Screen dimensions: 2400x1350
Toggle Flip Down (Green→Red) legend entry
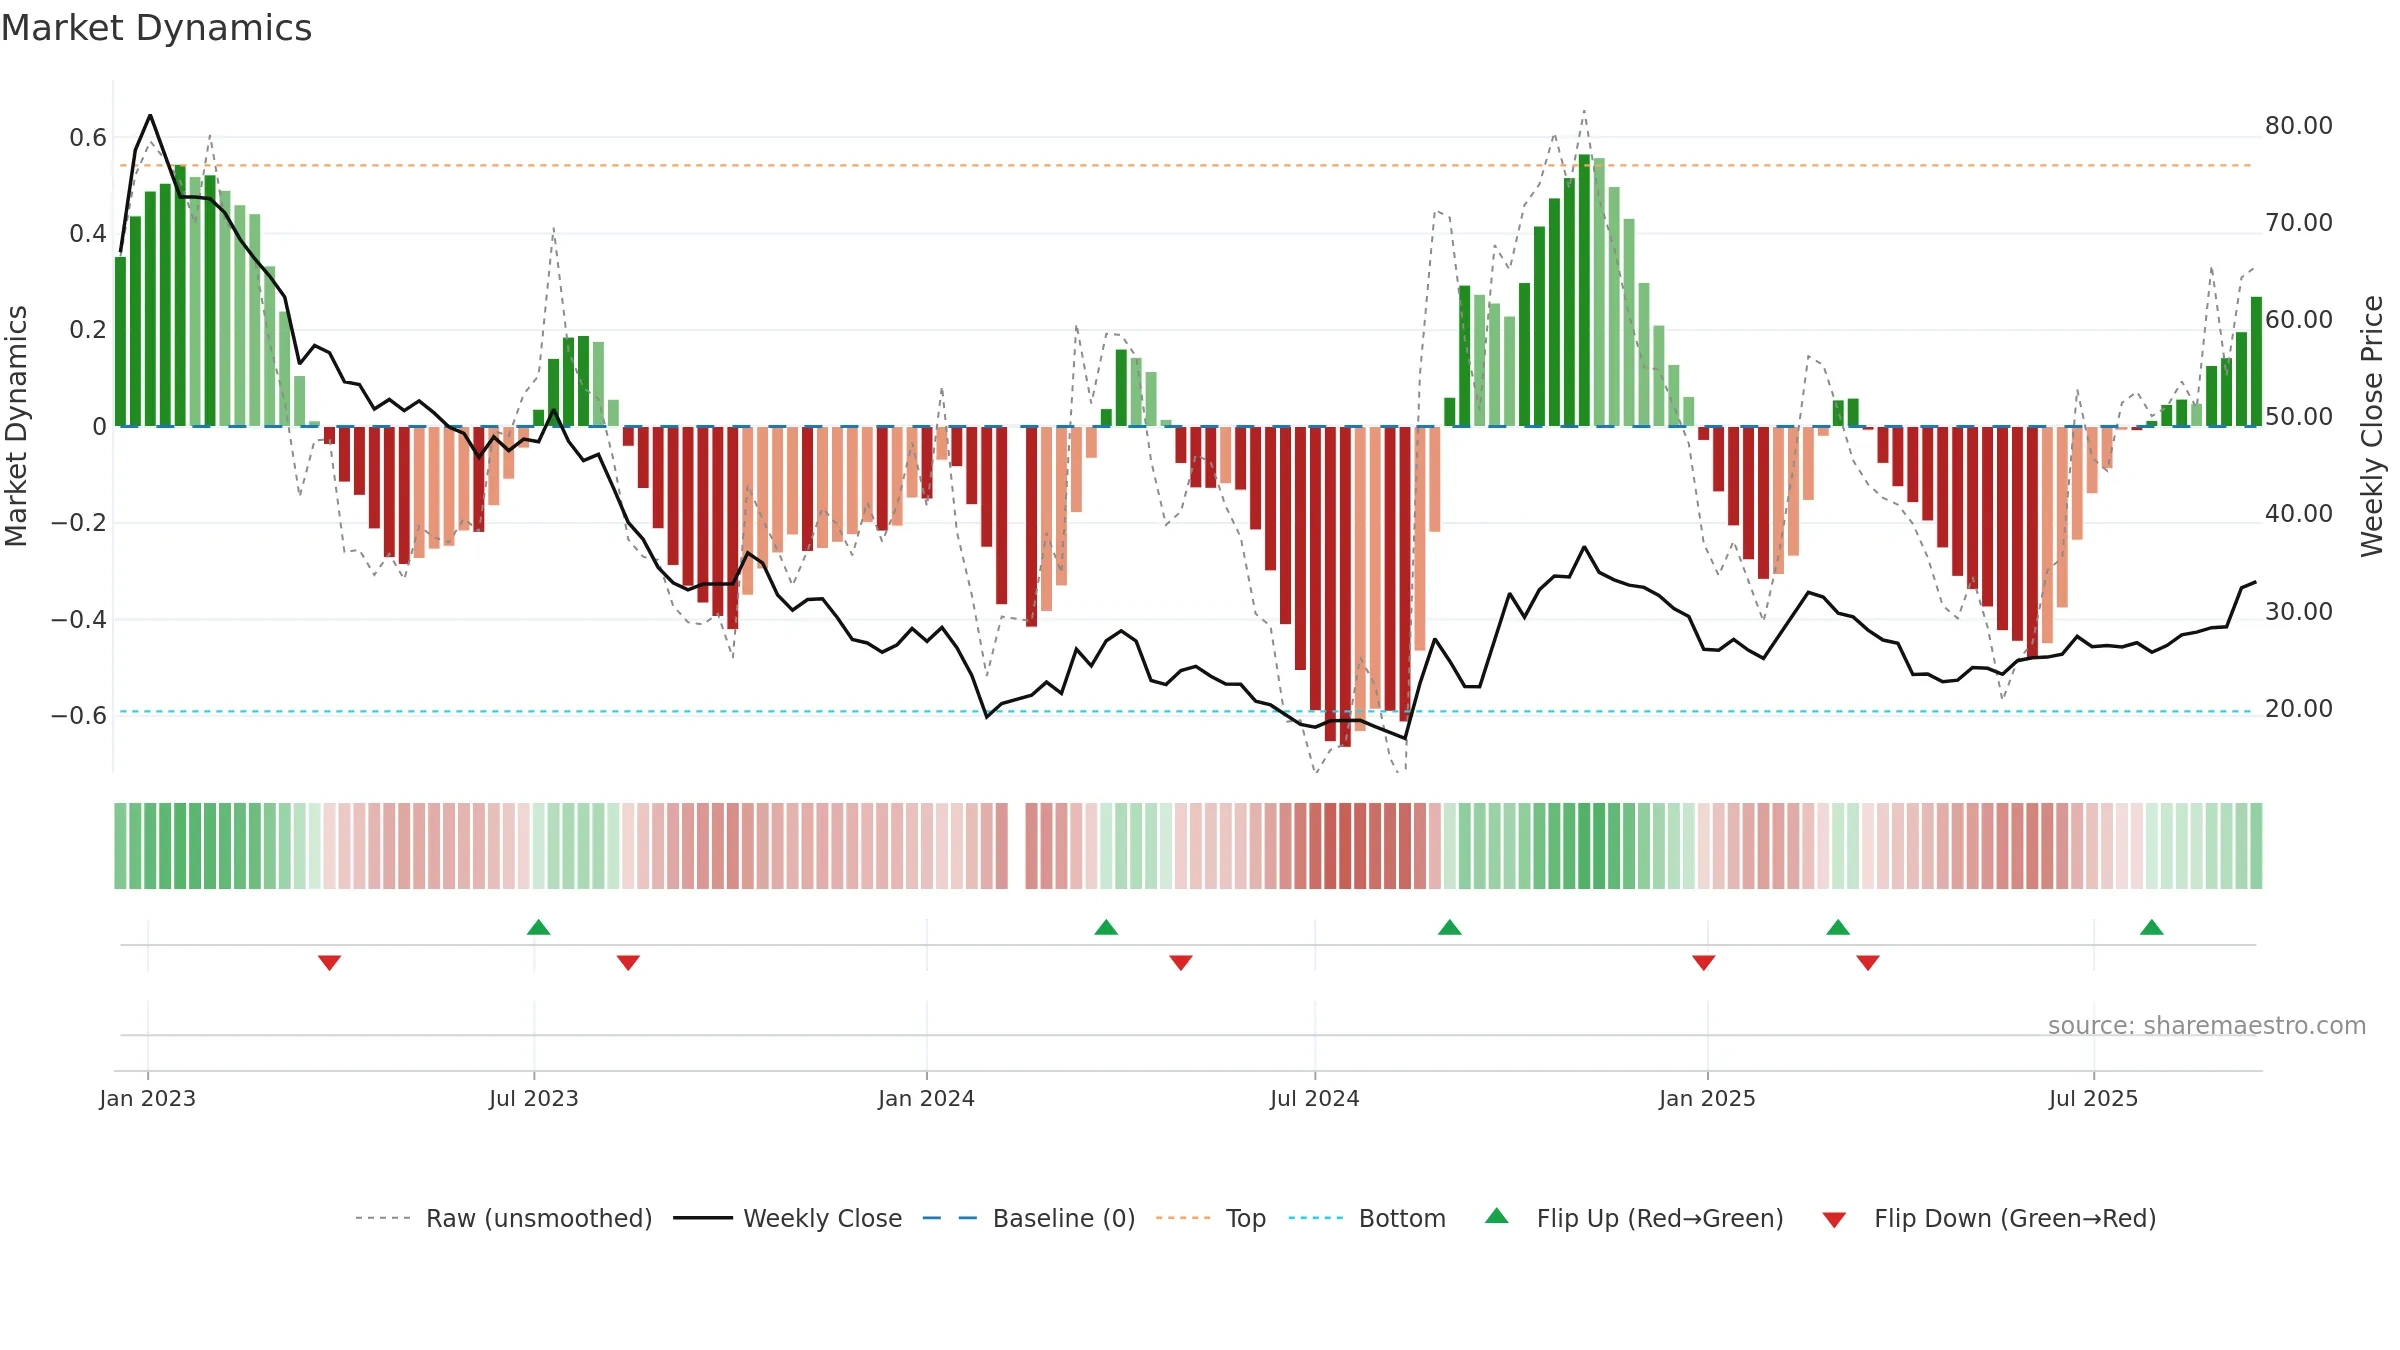[x=1989, y=1218]
